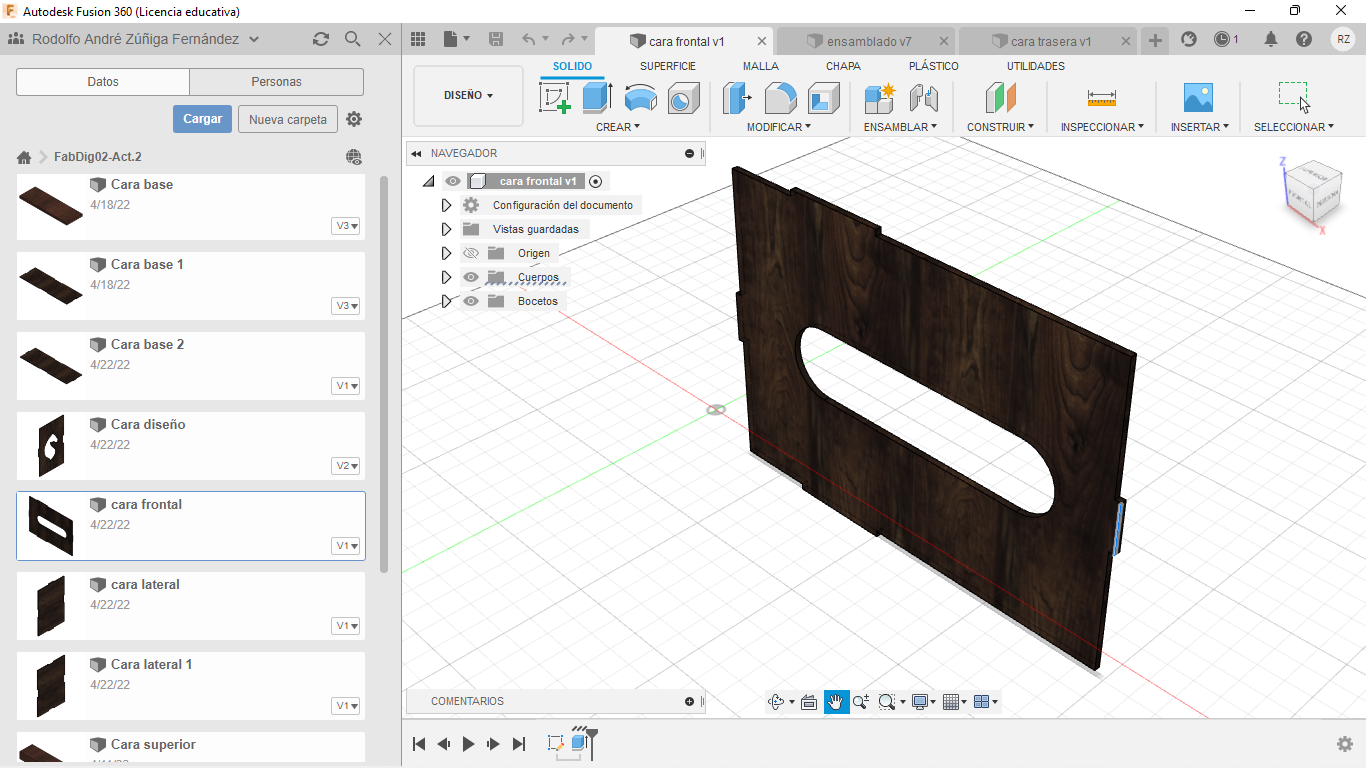Click the Create Sketch tool icon
The width and height of the screenshot is (1366, 768).
pyautogui.click(x=554, y=98)
